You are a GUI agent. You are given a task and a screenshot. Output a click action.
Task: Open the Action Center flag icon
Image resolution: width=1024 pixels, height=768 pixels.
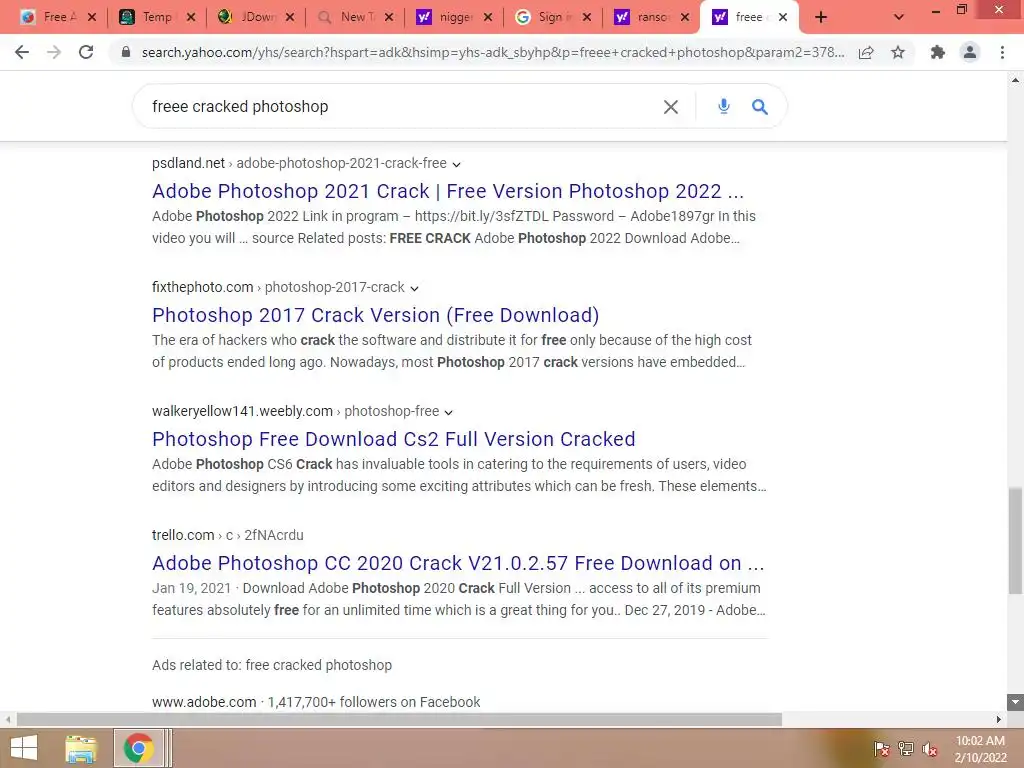[881, 749]
